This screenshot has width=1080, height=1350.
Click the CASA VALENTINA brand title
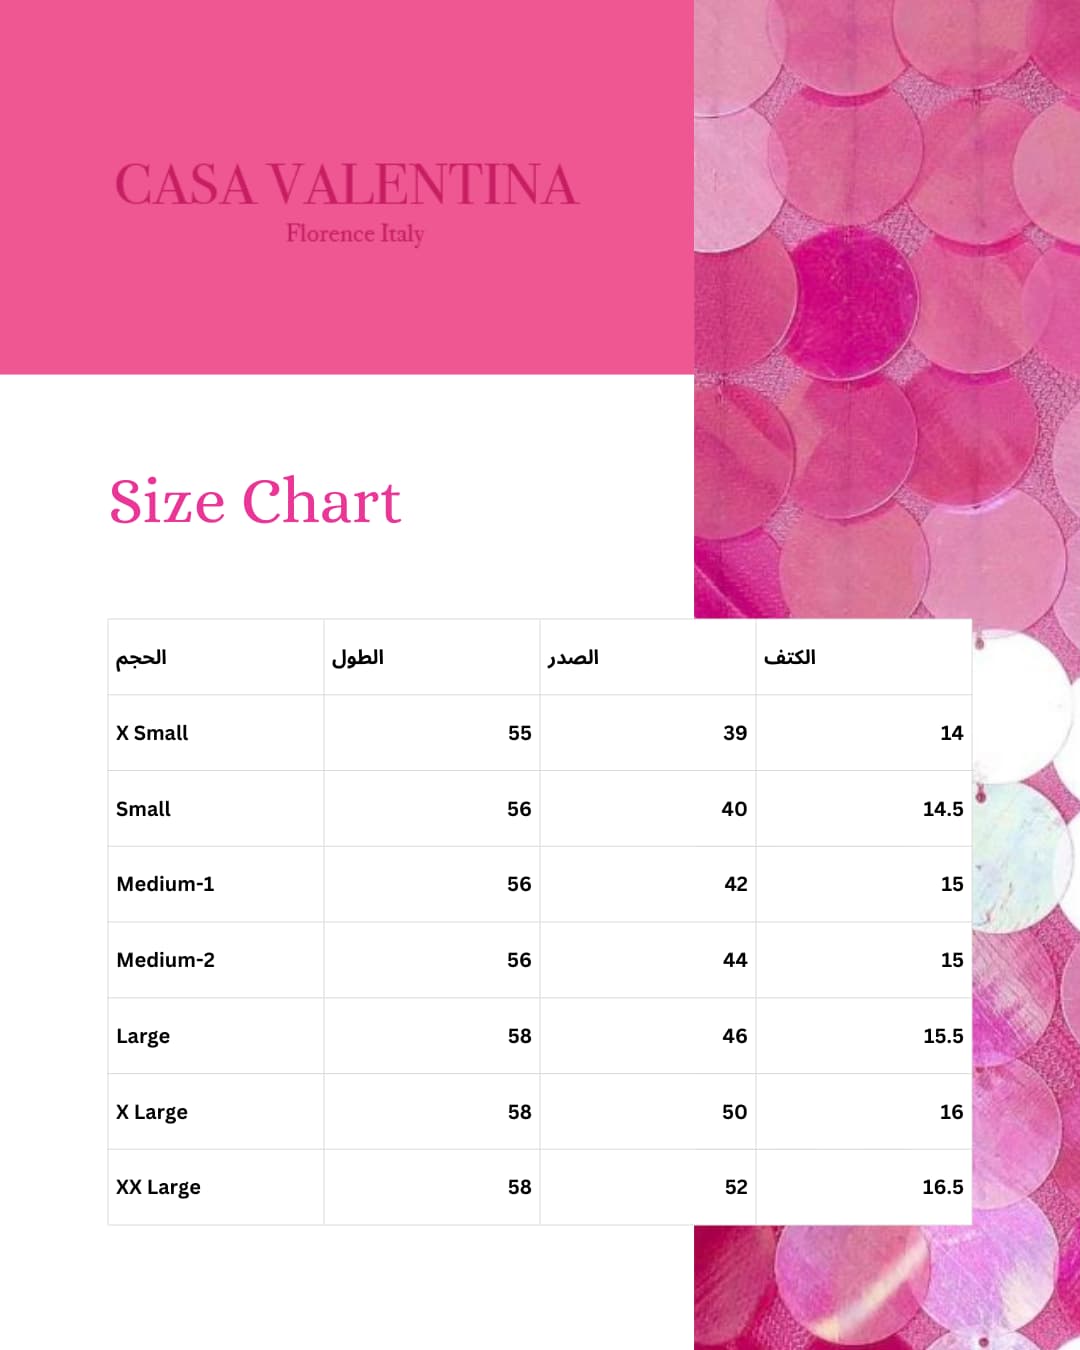tap(346, 186)
